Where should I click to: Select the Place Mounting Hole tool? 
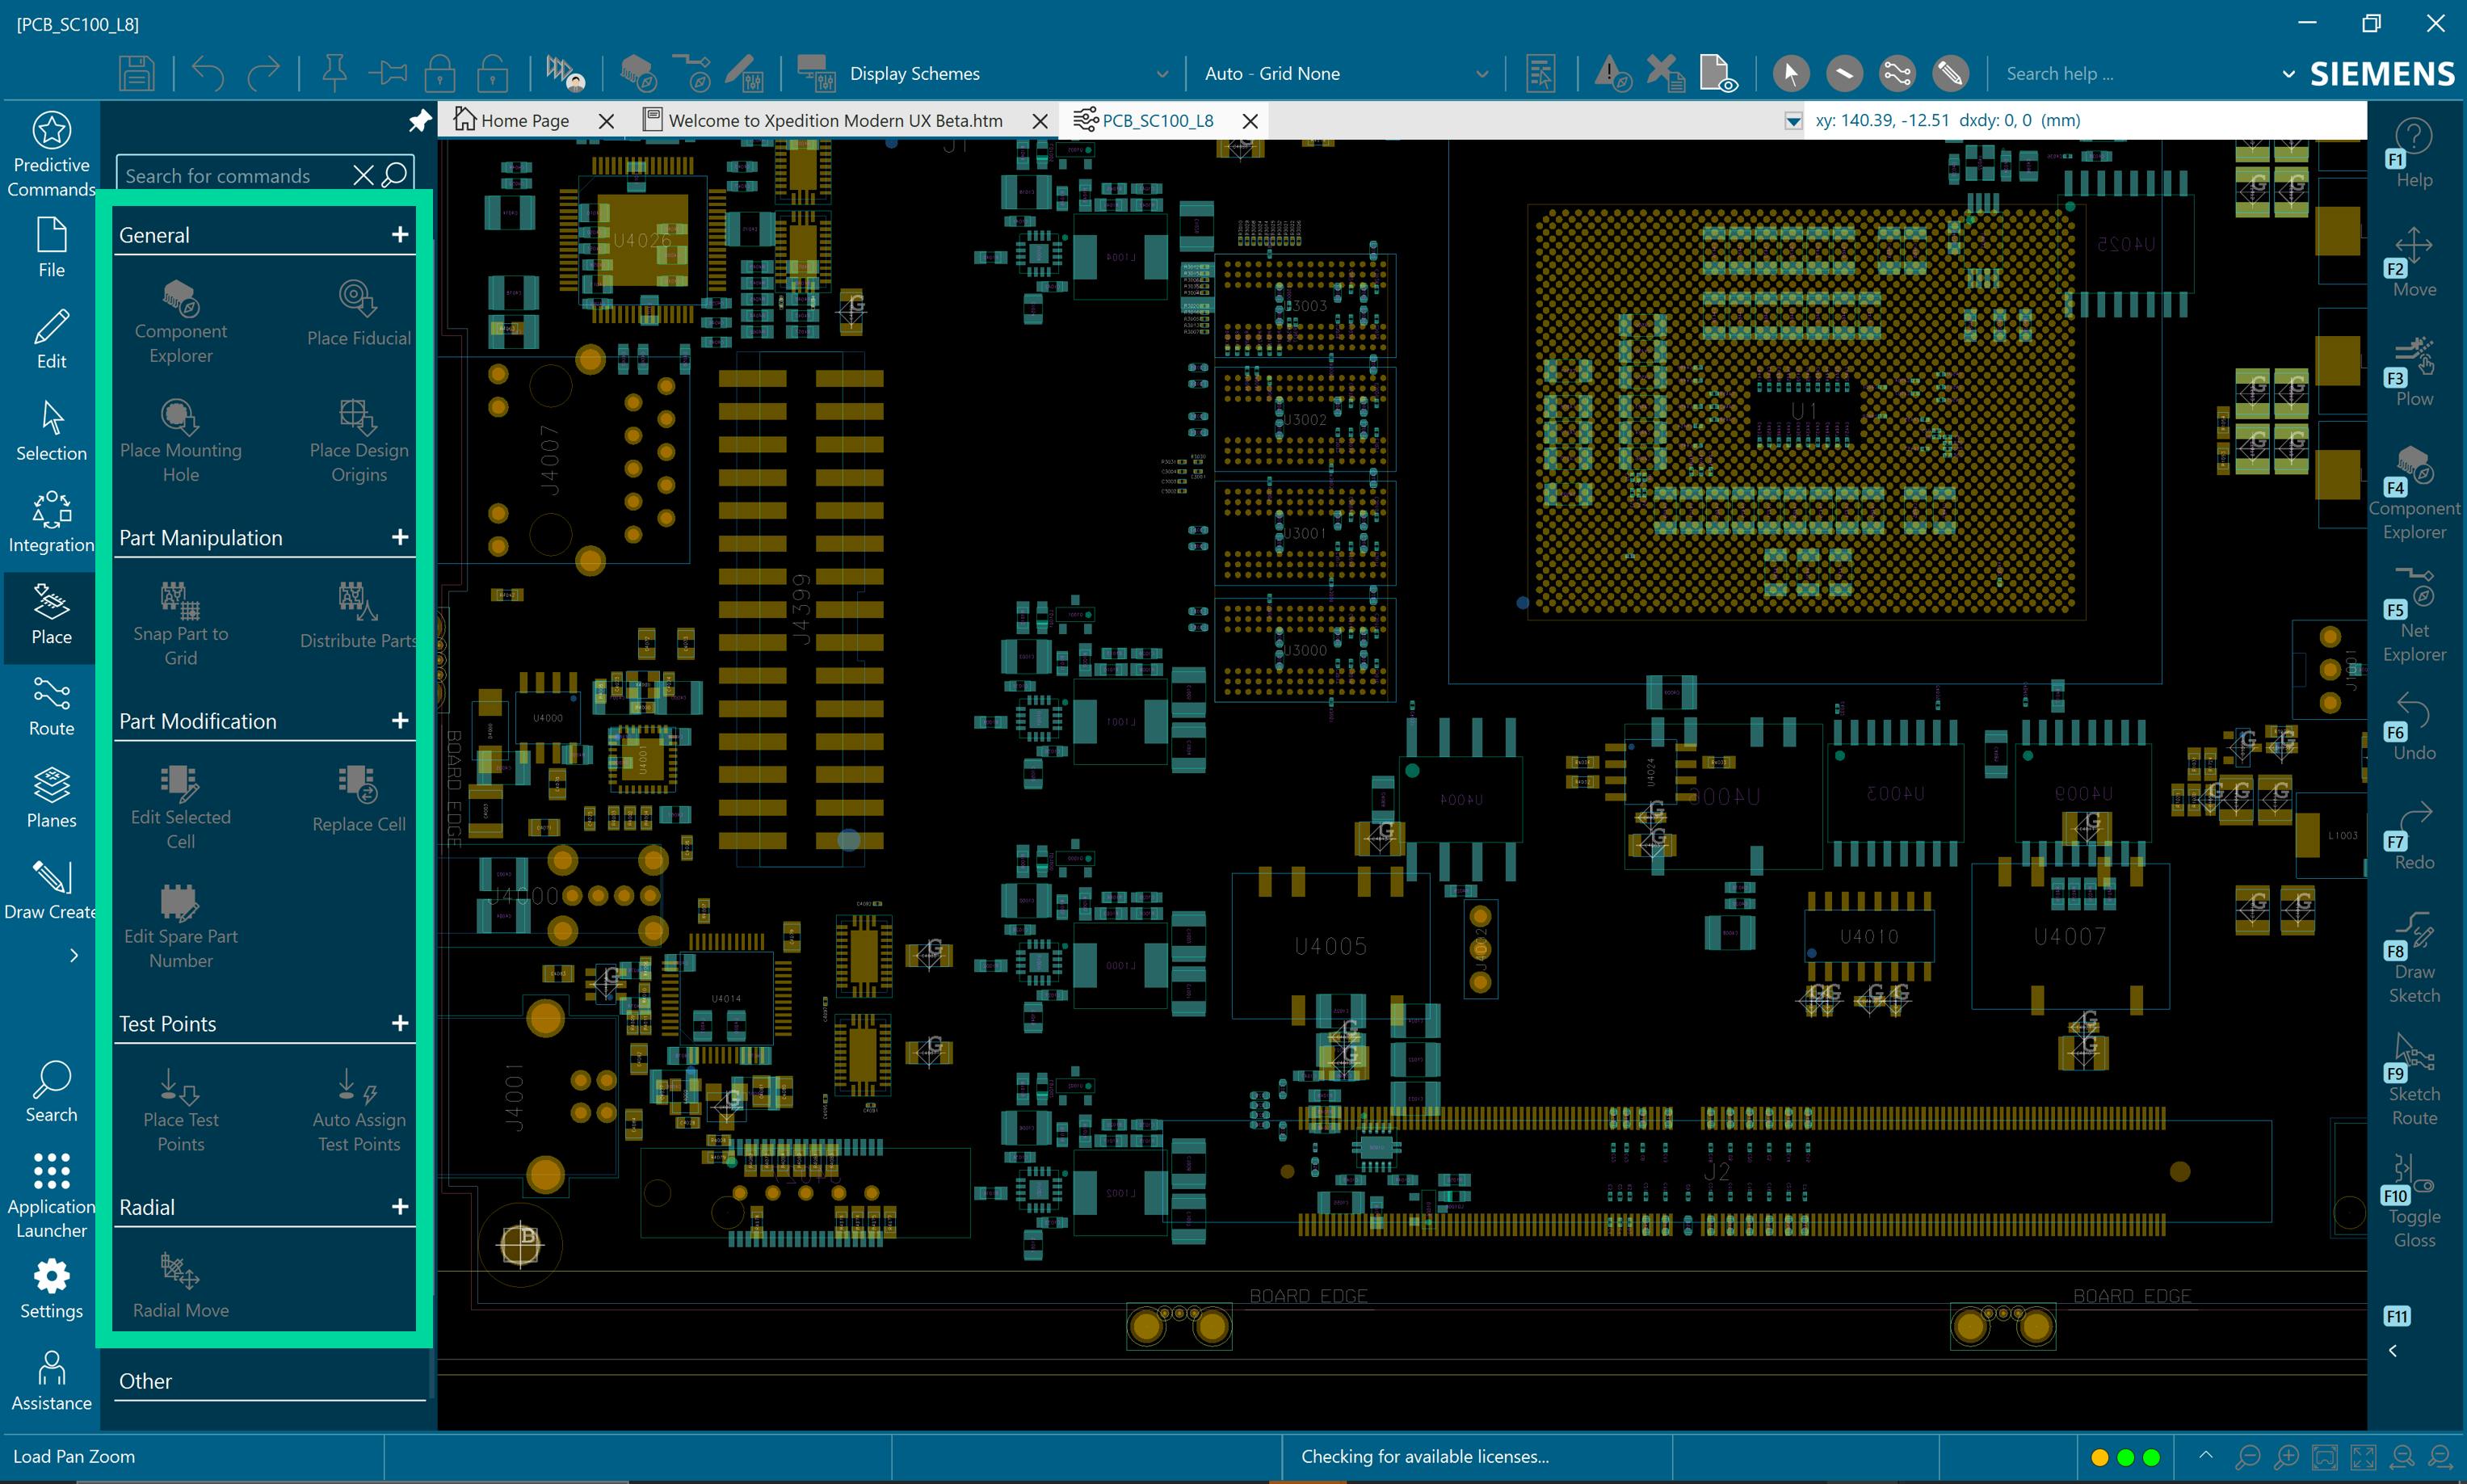(181, 437)
